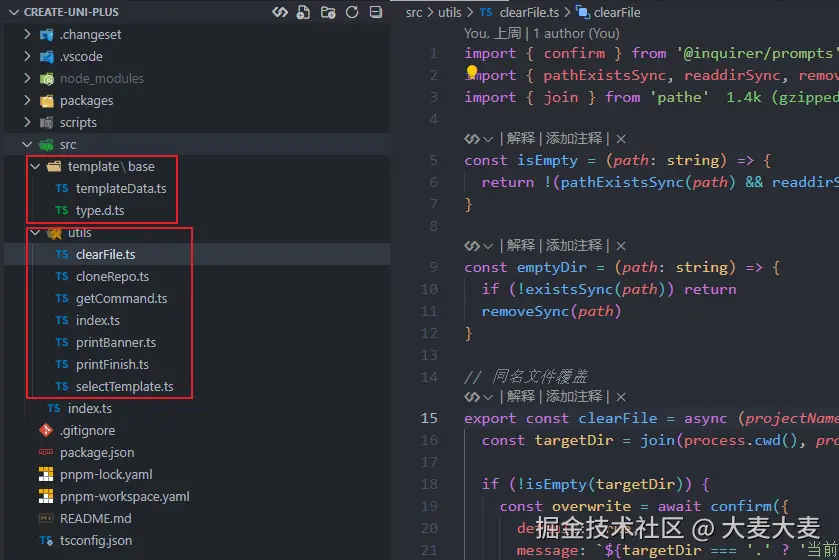The image size is (839, 560).
Task: Click the node_modules folder icon
Action: [47, 79]
